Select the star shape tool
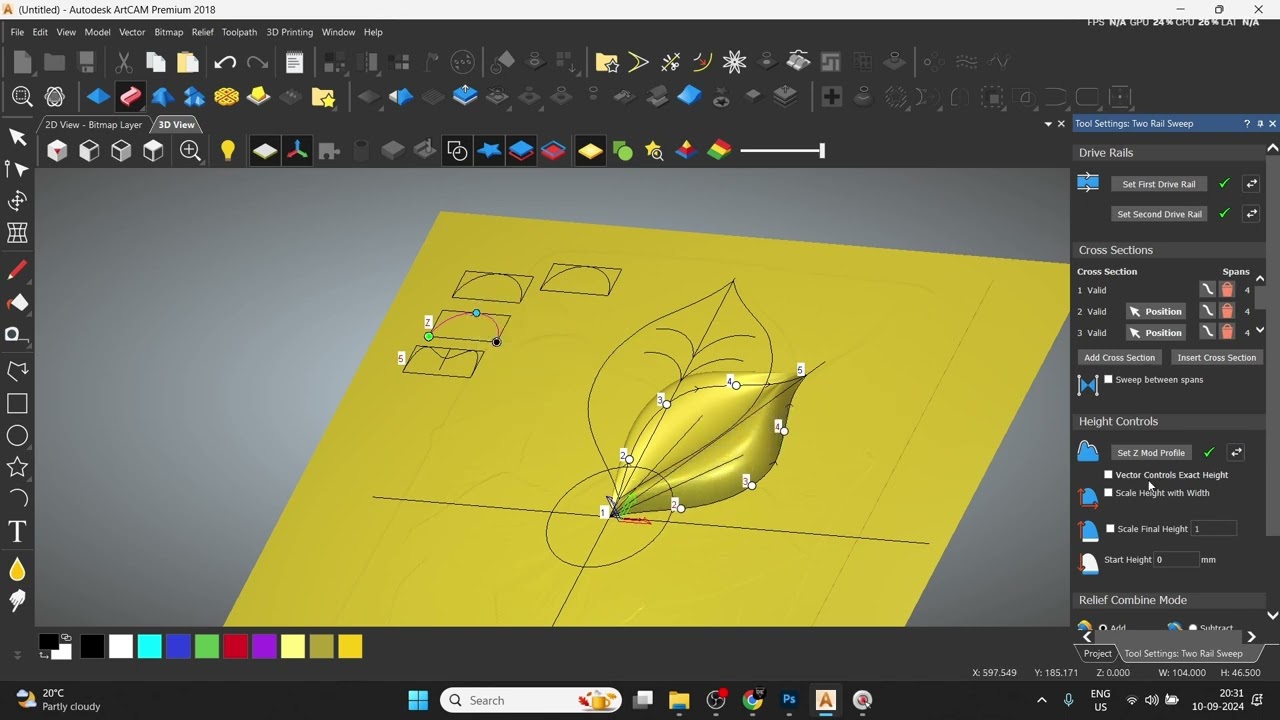The width and height of the screenshot is (1280, 720). [x=17, y=467]
